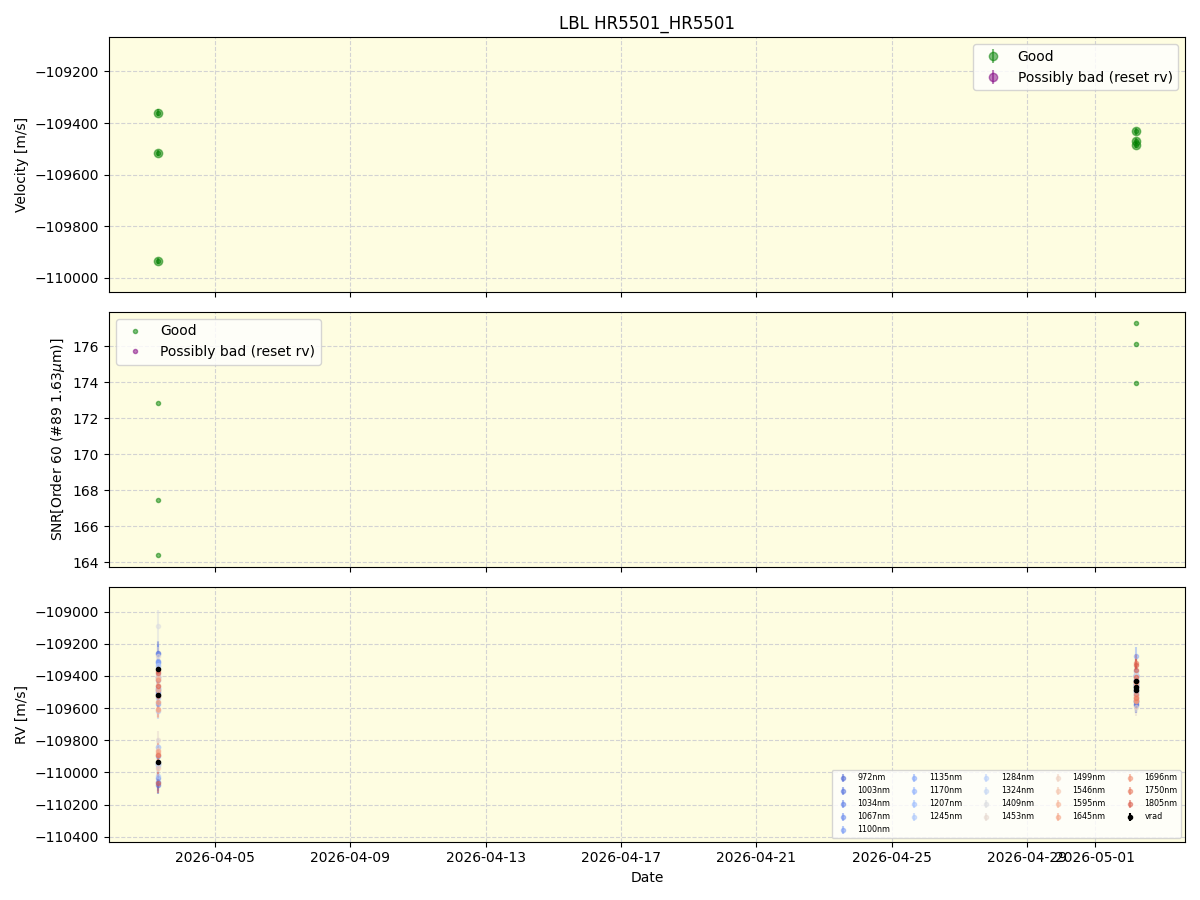
Task: Click the 1750nm legend marker
Action: pos(1130,791)
